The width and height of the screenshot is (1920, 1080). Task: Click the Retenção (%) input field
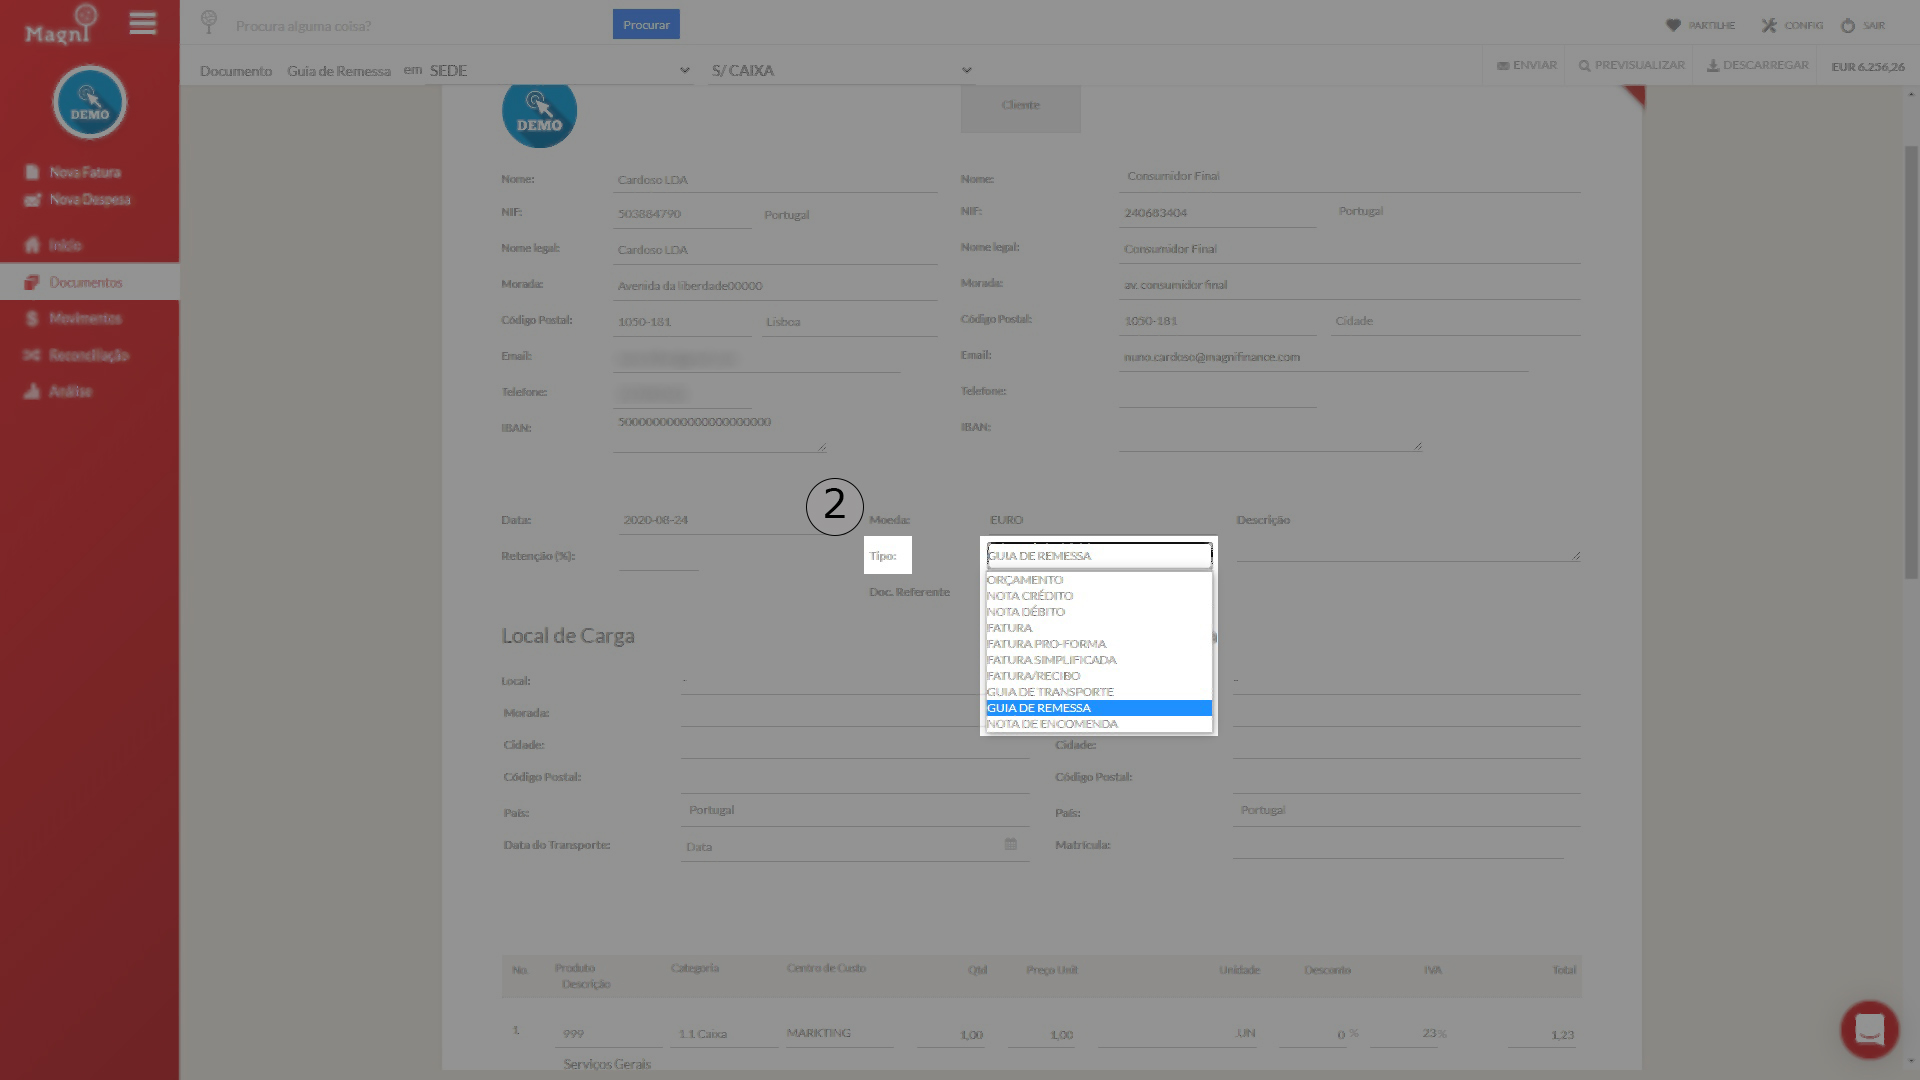[x=658, y=556]
